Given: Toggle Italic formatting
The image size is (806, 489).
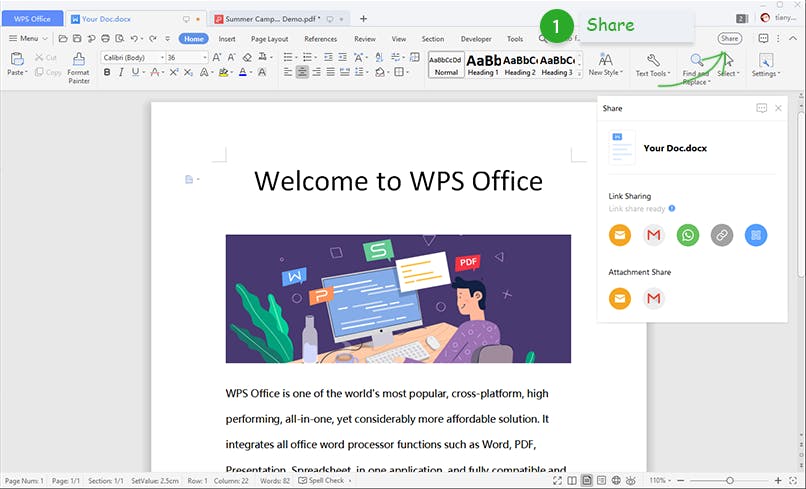Looking at the screenshot, I should (x=121, y=73).
